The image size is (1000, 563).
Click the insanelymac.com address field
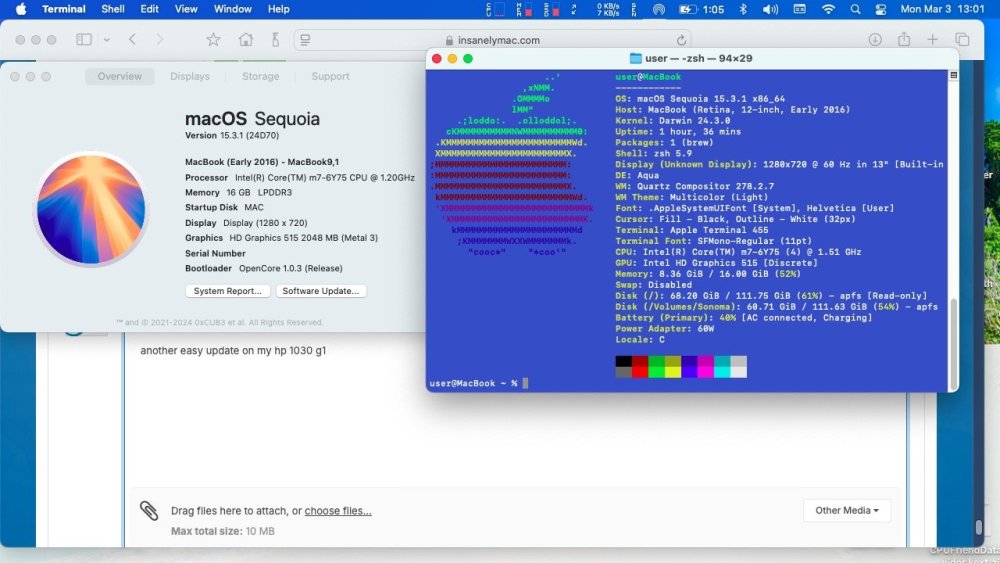(492, 40)
